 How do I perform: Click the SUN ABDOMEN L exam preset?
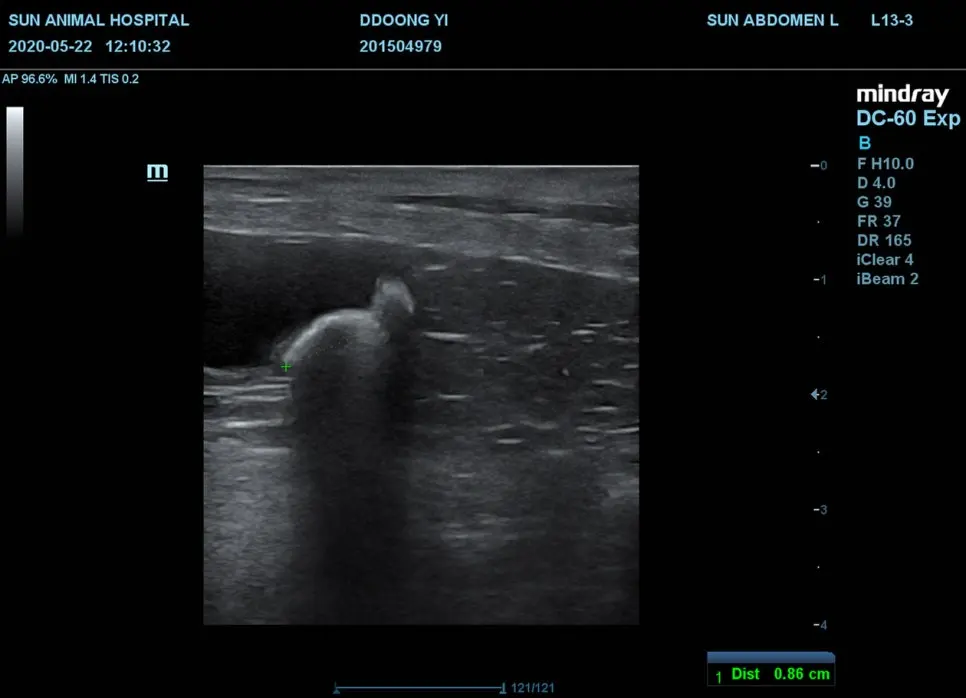773,20
